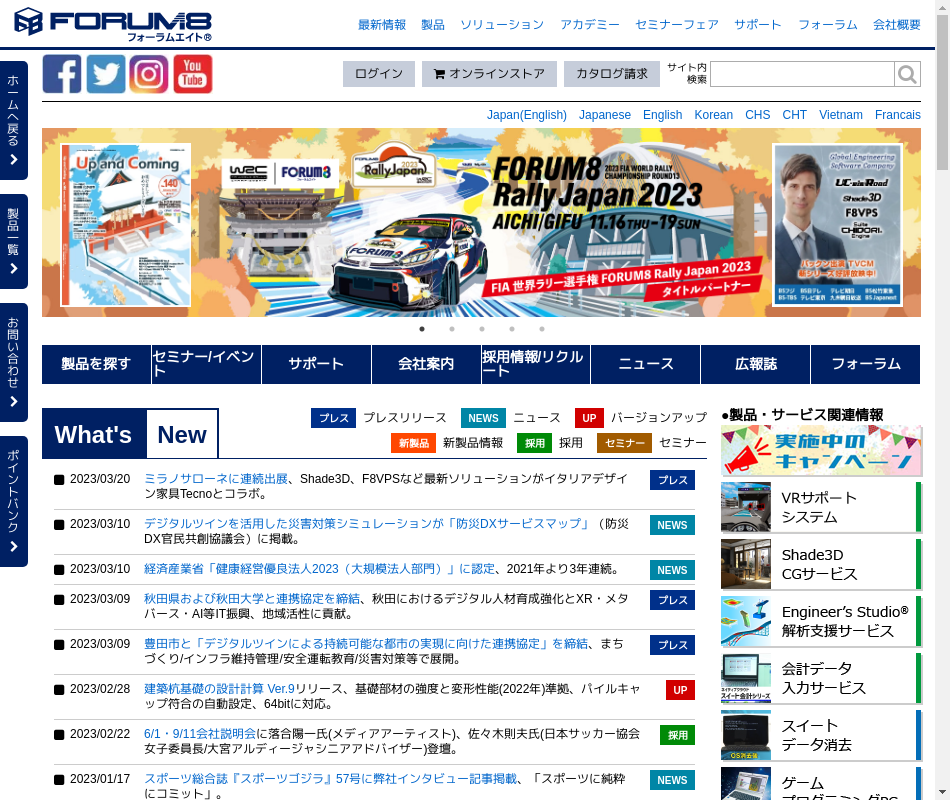Open the Instagram social icon
Screen dimensions: 950x800
(x=149, y=74)
